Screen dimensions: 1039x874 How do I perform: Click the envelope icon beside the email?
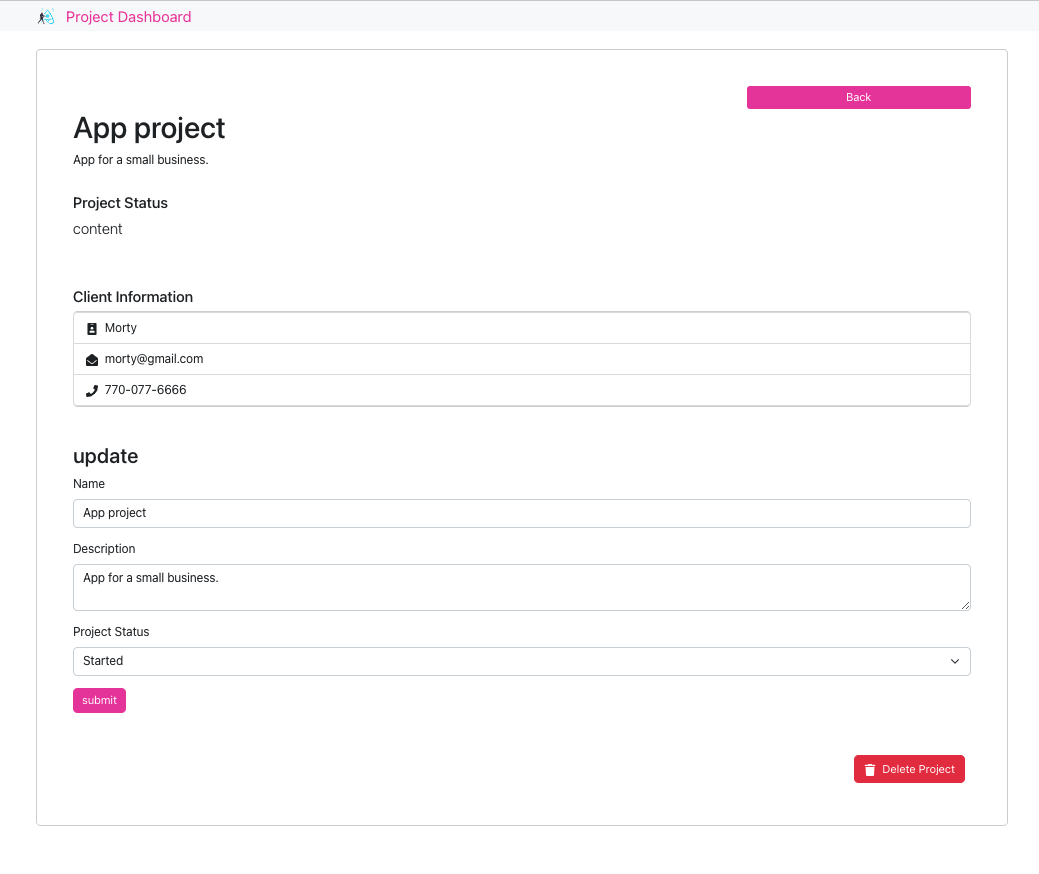click(x=92, y=360)
